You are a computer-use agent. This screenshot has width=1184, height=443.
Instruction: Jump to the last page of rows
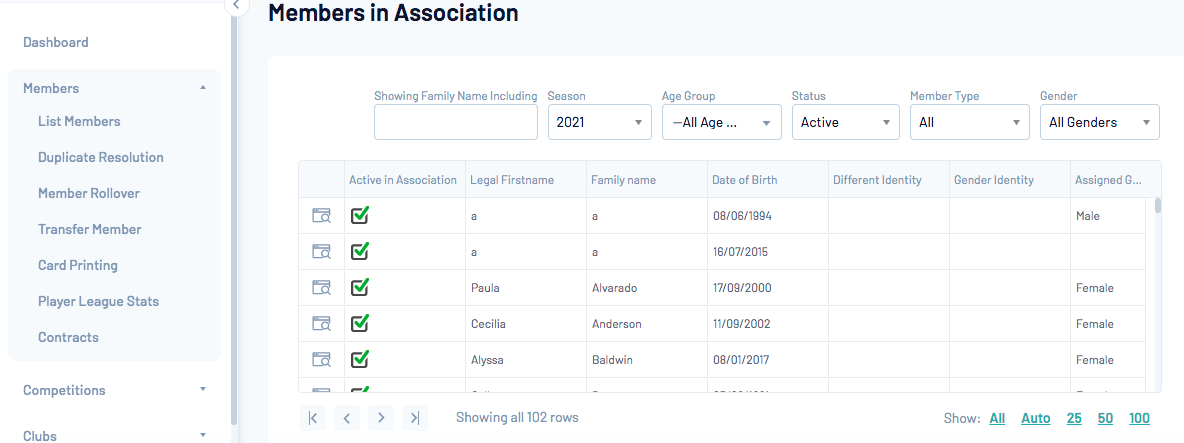pos(415,418)
